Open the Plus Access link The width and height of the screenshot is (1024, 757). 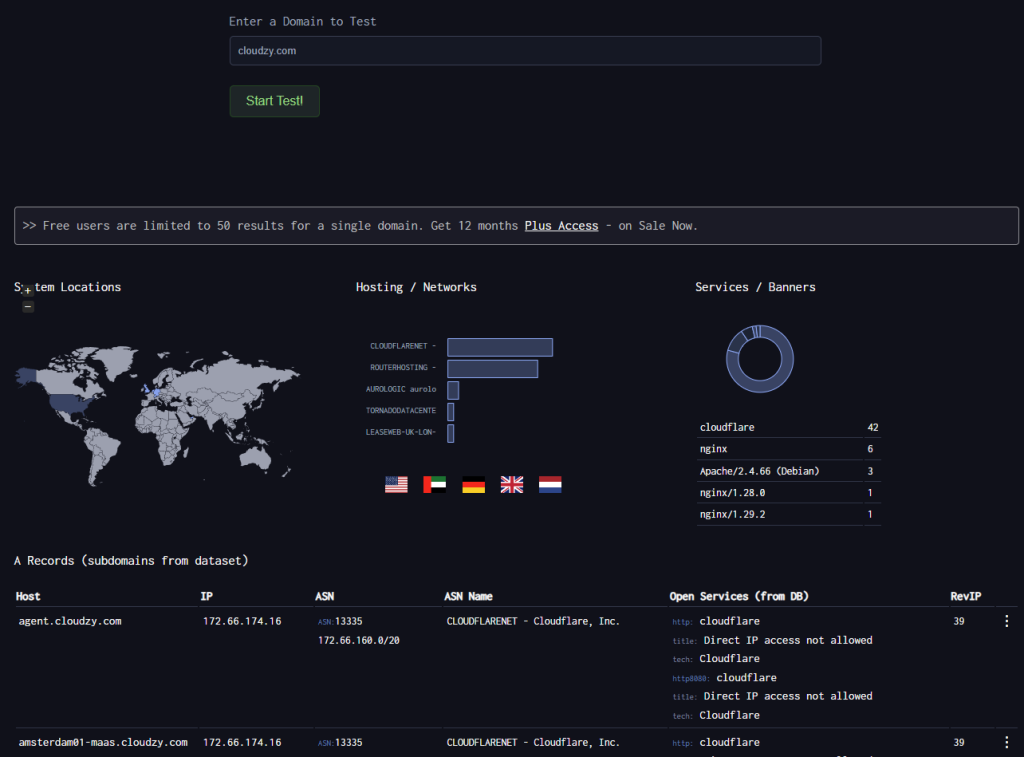tap(561, 226)
